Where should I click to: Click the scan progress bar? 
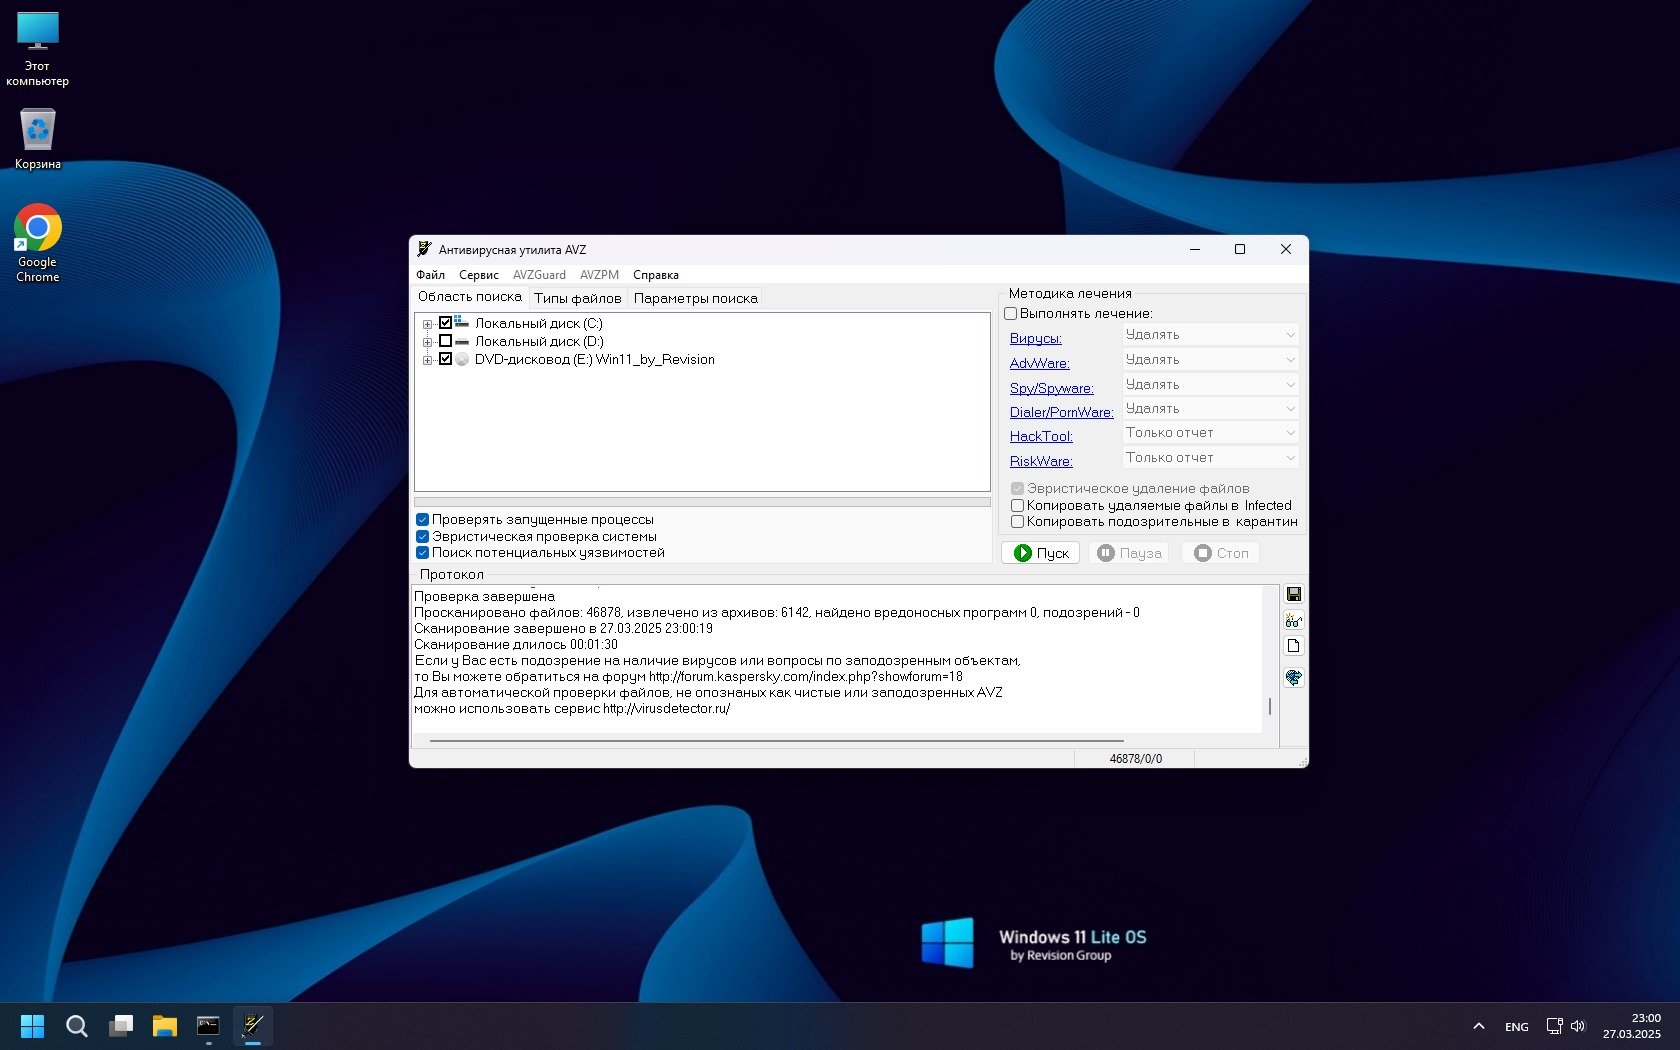click(x=702, y=502)
